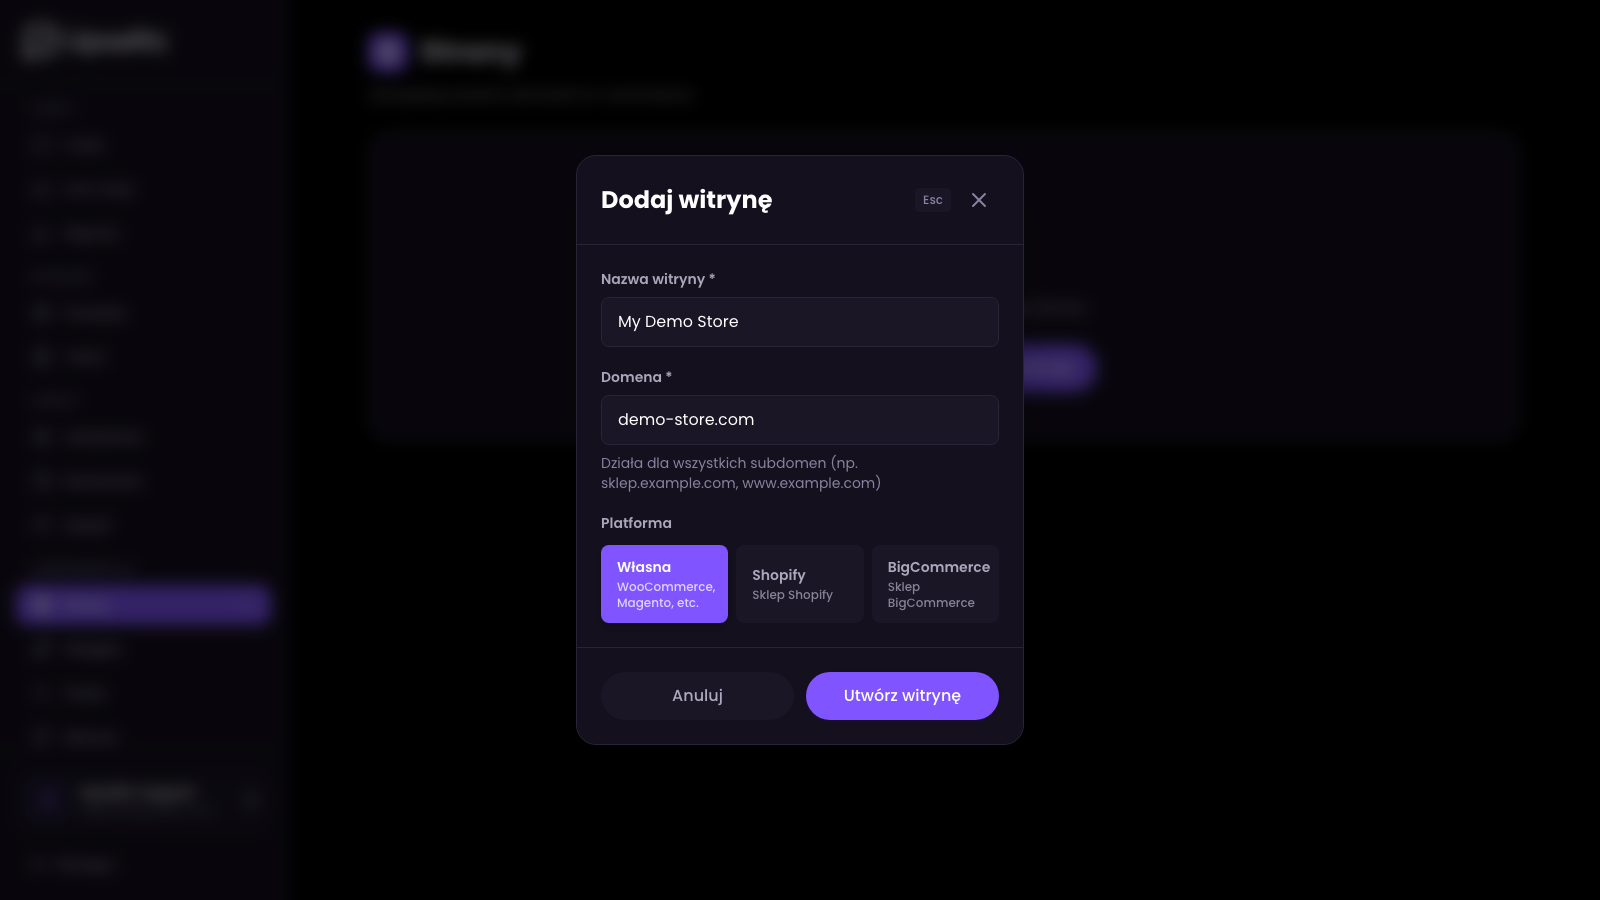The width and height of the screenshot is (1600, 900).
Task: Choose Shopify as the platform
Action: tap(799, 584)
